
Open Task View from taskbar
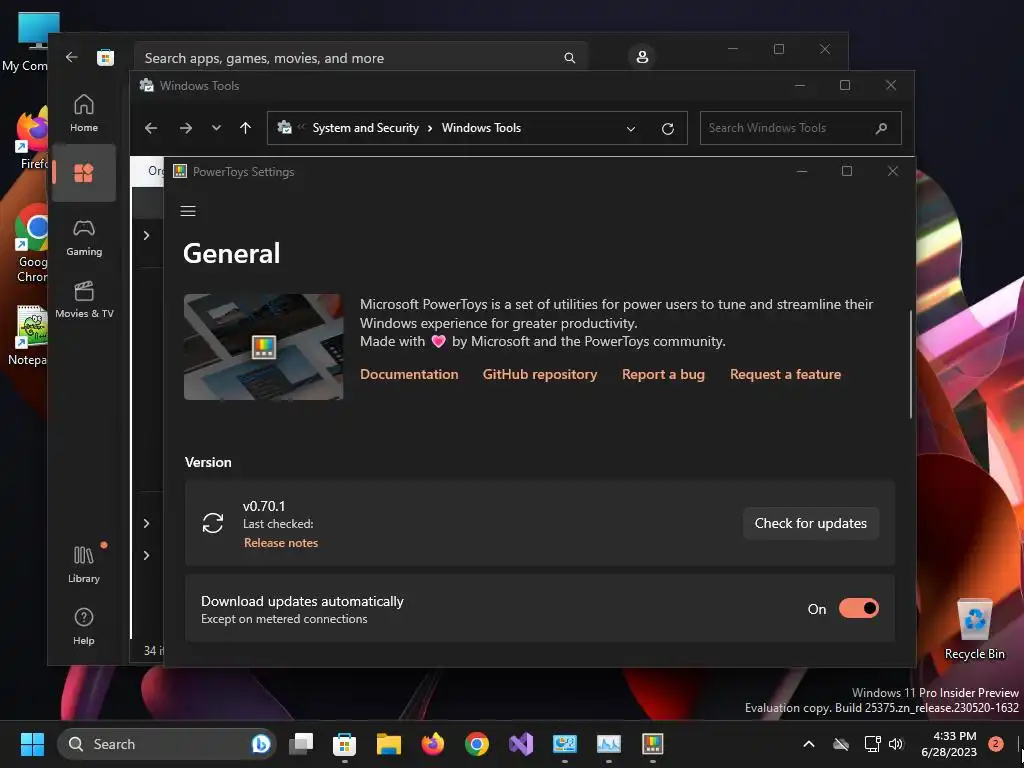tap(301, 744)
